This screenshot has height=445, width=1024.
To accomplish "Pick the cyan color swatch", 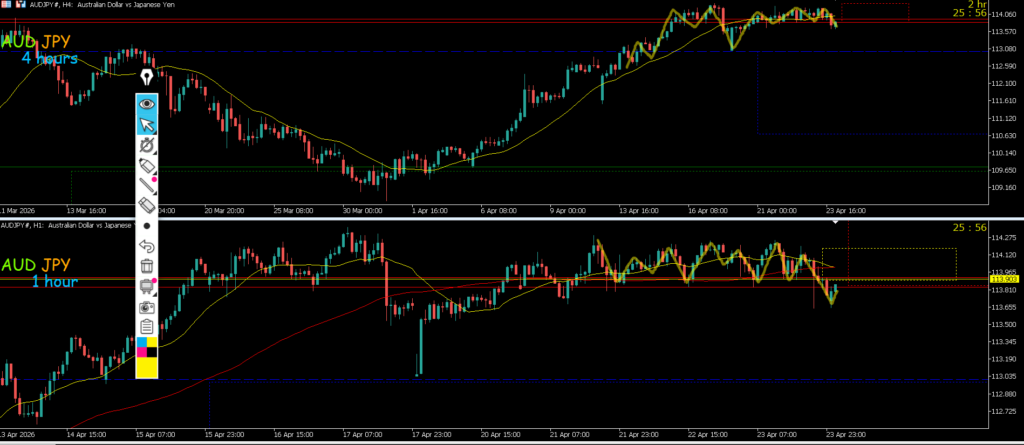I will [x=141, y=342].
